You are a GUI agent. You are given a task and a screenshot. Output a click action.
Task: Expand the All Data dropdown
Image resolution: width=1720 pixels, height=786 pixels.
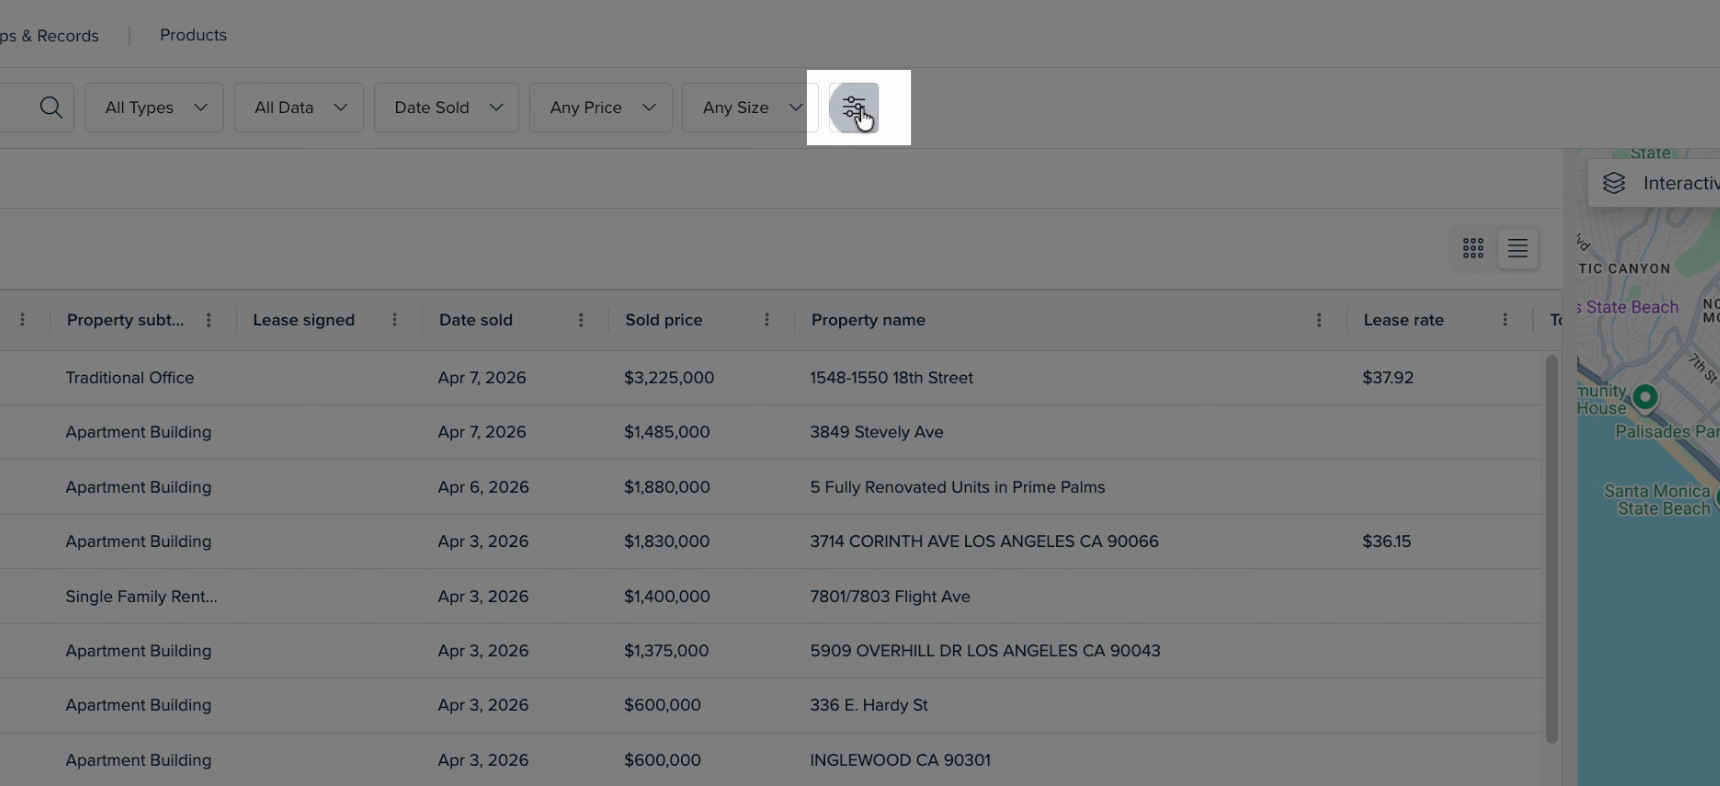pyautogui.click(x=298, y=108)
